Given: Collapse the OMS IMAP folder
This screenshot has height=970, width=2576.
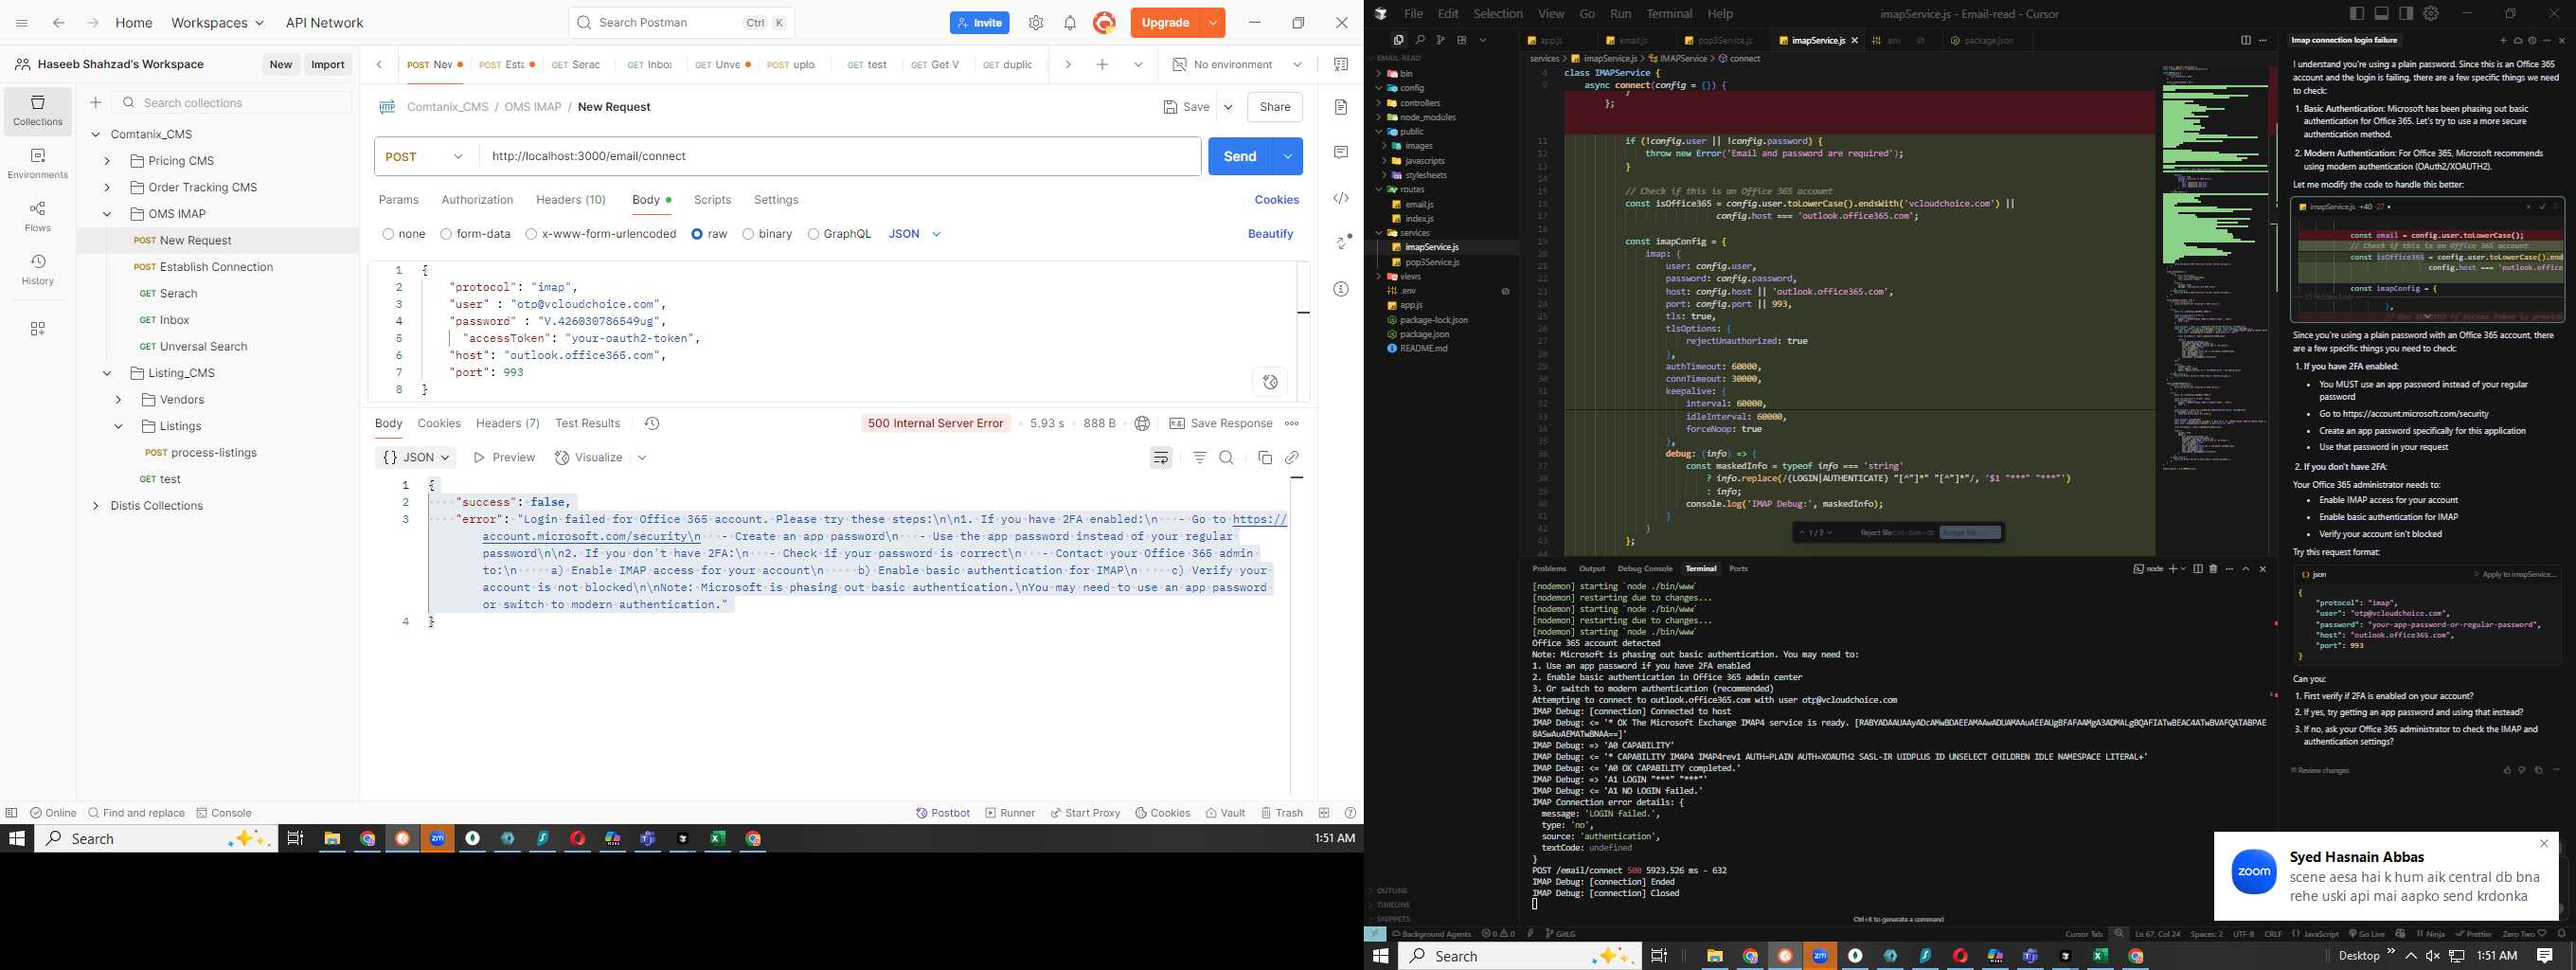Looking at the screenshot, I should (107, 214).
